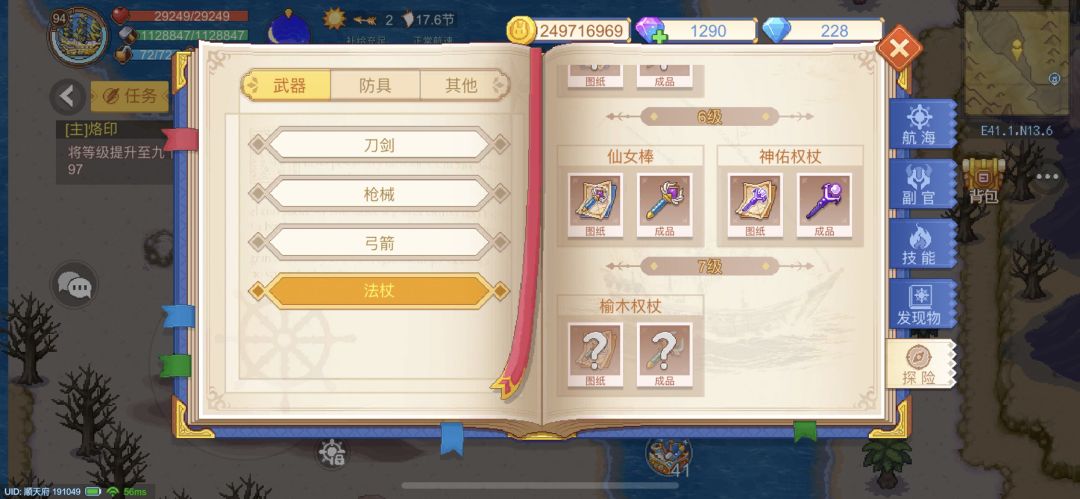The height and width of the screenshot is (499, 1080).
Task: Choose the 枪械 category
Action: coord(379,194)
